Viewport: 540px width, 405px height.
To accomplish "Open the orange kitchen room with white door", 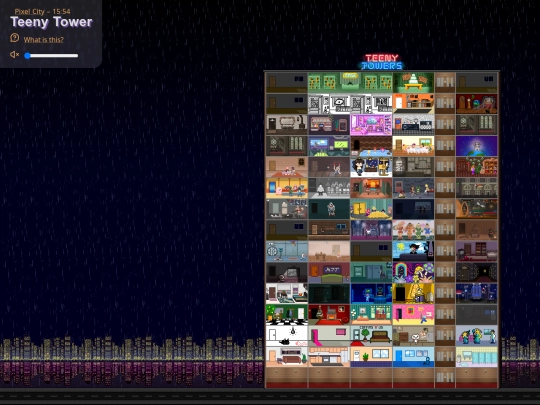I will [x=413, y=104].
